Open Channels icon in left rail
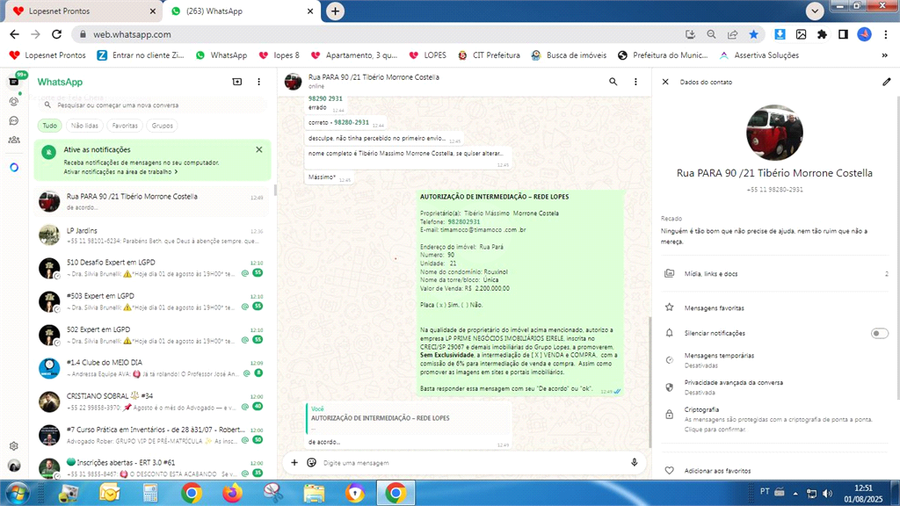This screenshot has width=900, height=506. pos(14,120)
